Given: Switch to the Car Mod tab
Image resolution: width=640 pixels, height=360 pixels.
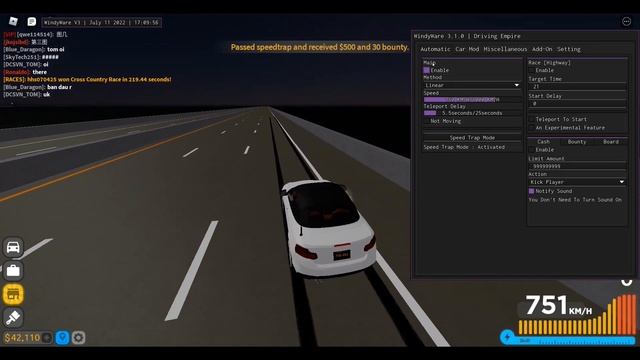Looking at the screenshot, I should pos(467,49).
